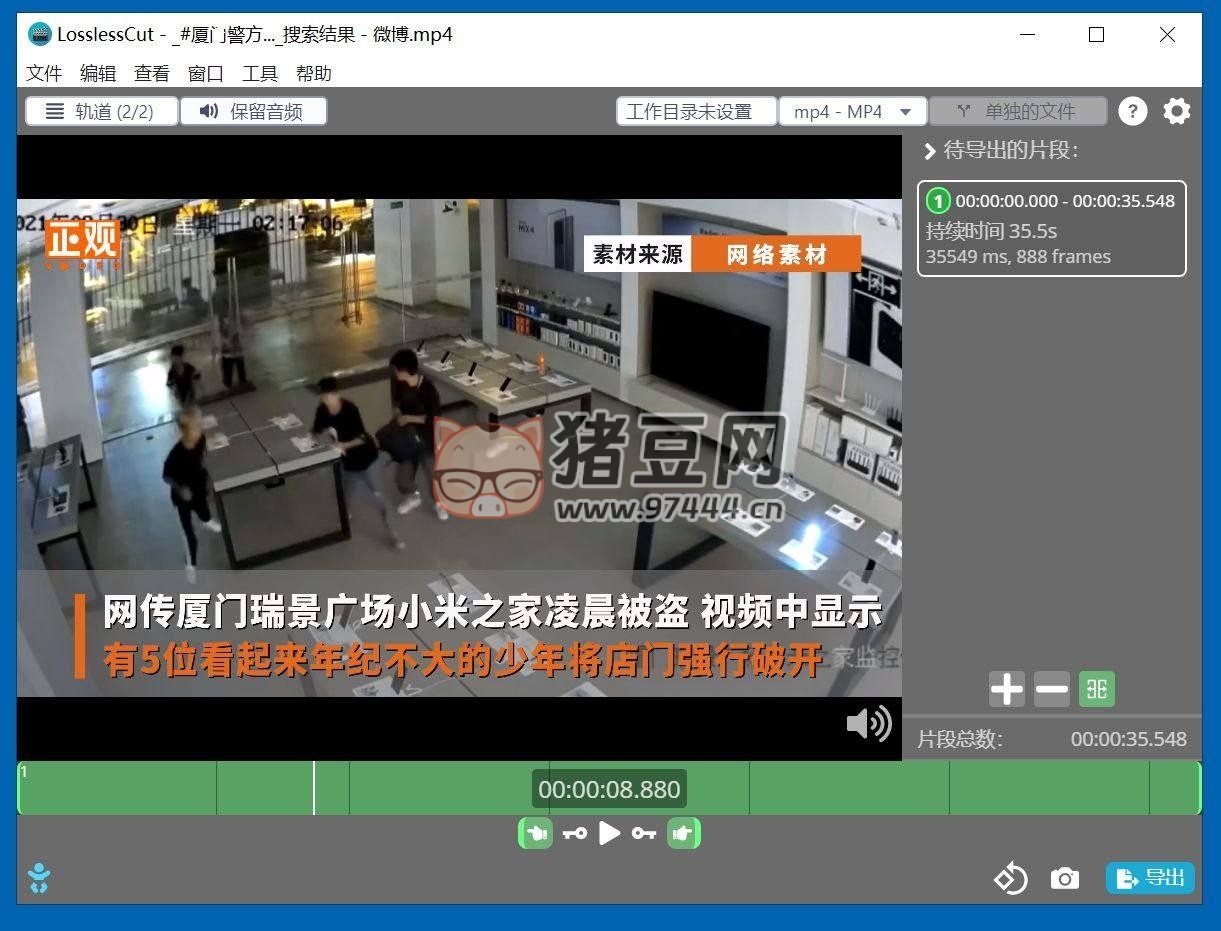Open the 轨道 (2/2) tracks panel
Viewport: 1221px width, 931px height.
[101, 111]
